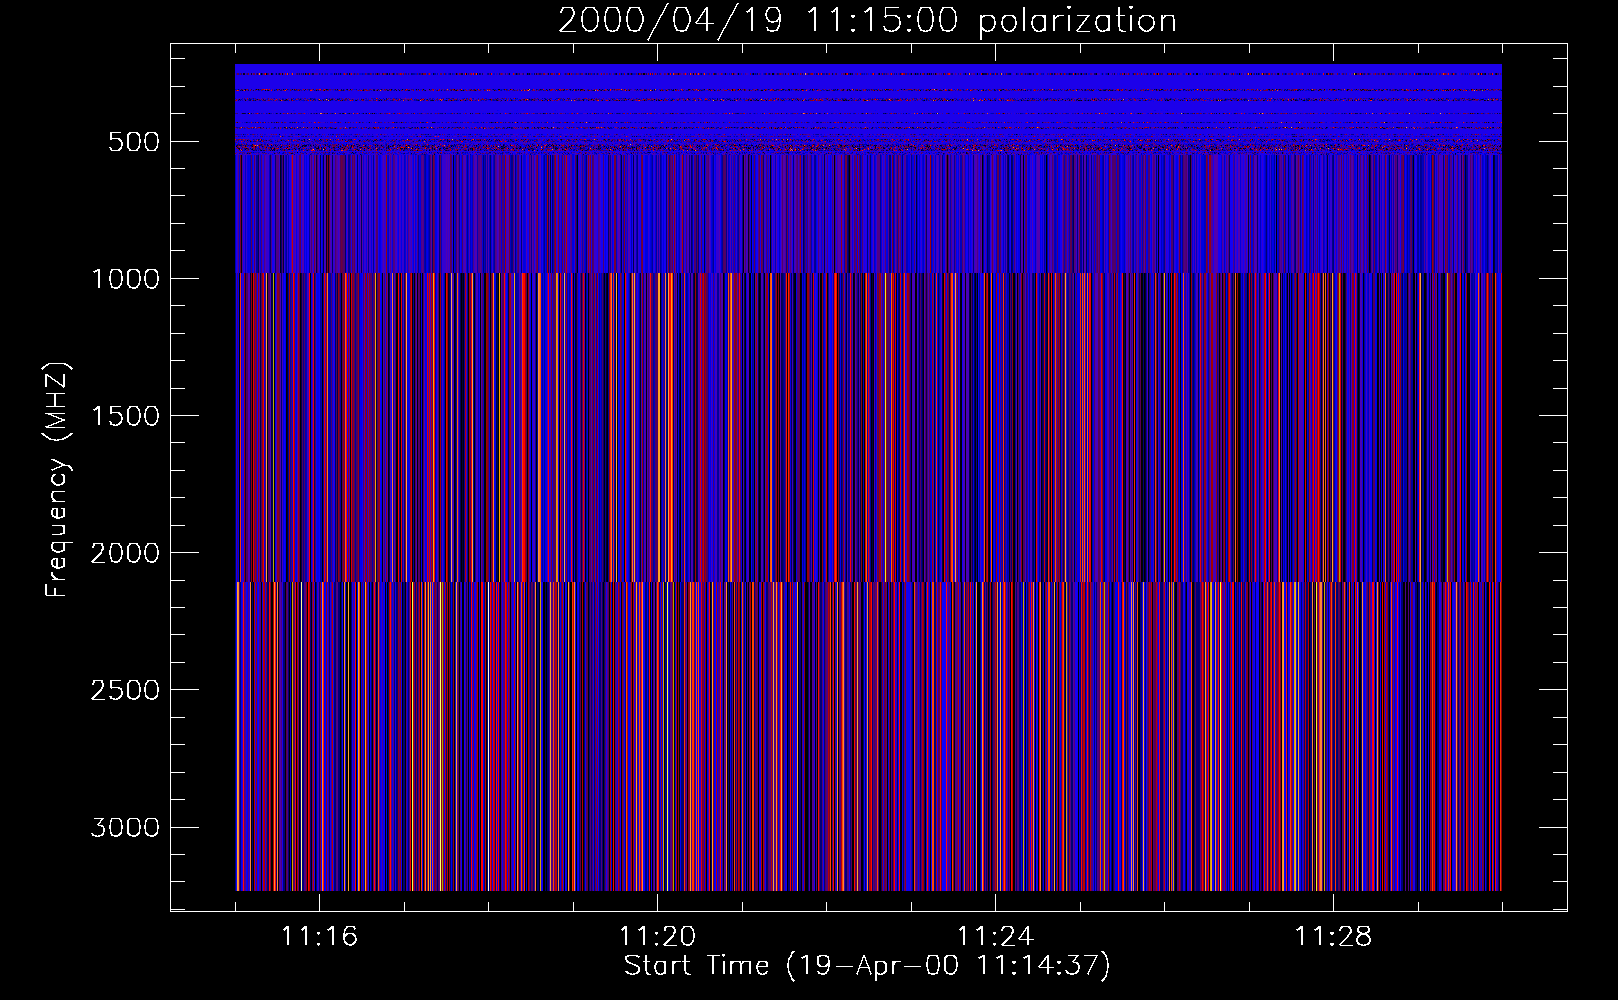Click the 2500 frequency tick label

pos(125,690)
